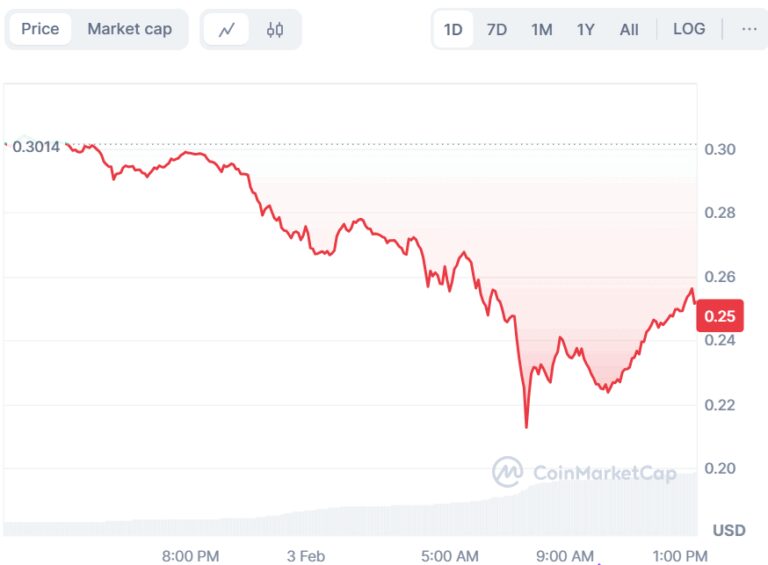Toggle LOG scale on chart
Viewport: 768px width, 565px height.
[x=689, y=29]
